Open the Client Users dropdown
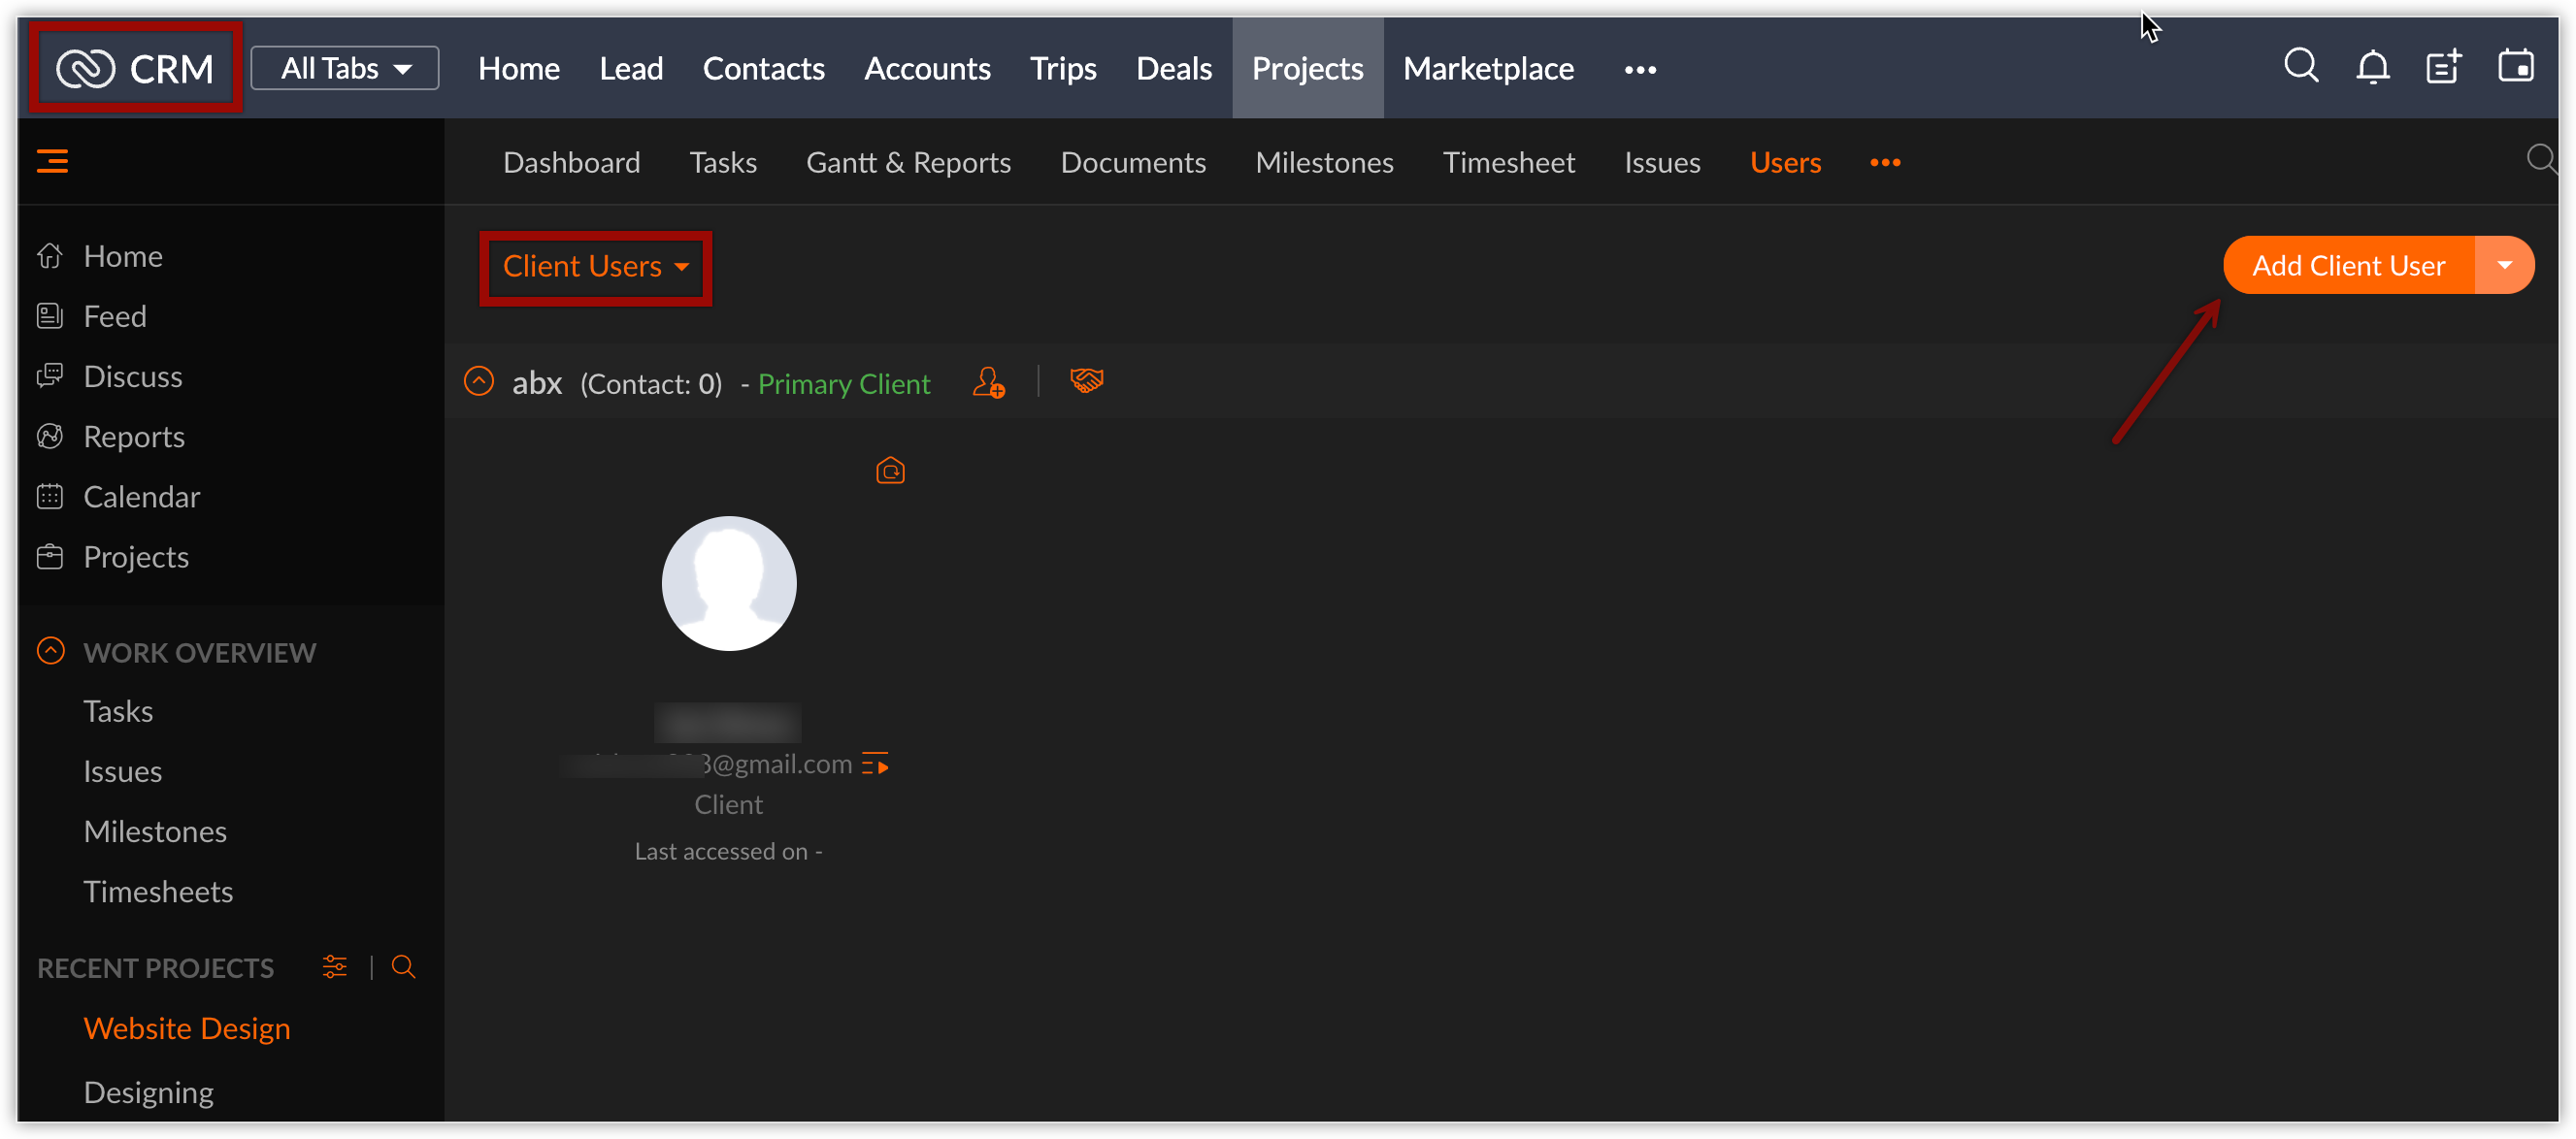This screenshot has height=1139, width=2576. coord(595,267)
